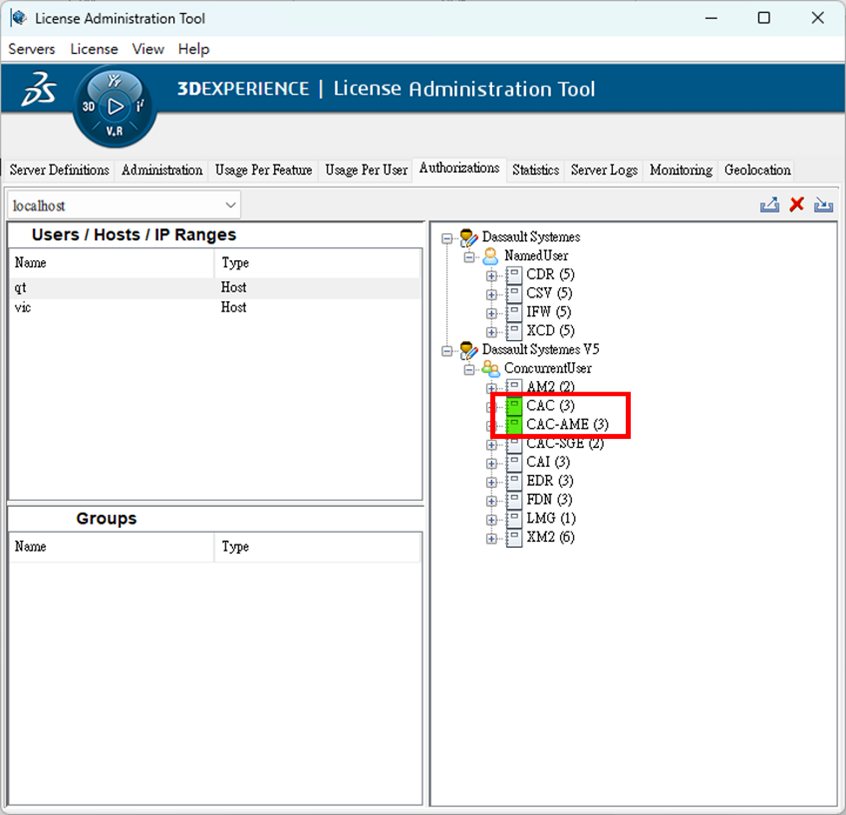Click the FDN license icon

[514, 500]
